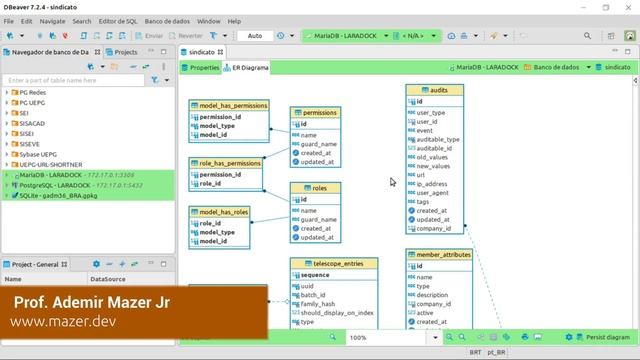Expand the SISEVE folder
The width and height of the screenshot is (640, 360).
(7, 144)
